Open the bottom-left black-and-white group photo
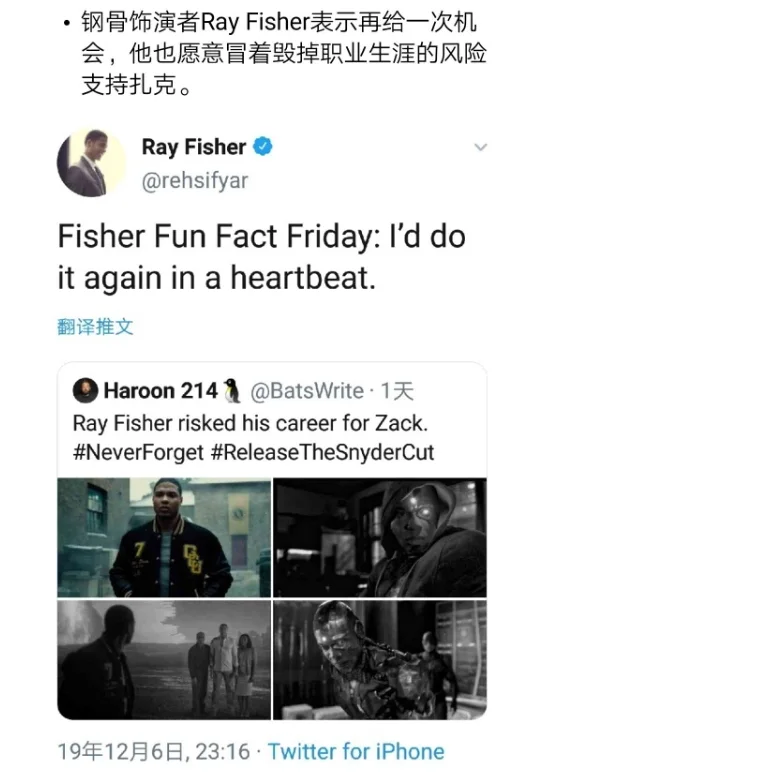 coord(164,659)
